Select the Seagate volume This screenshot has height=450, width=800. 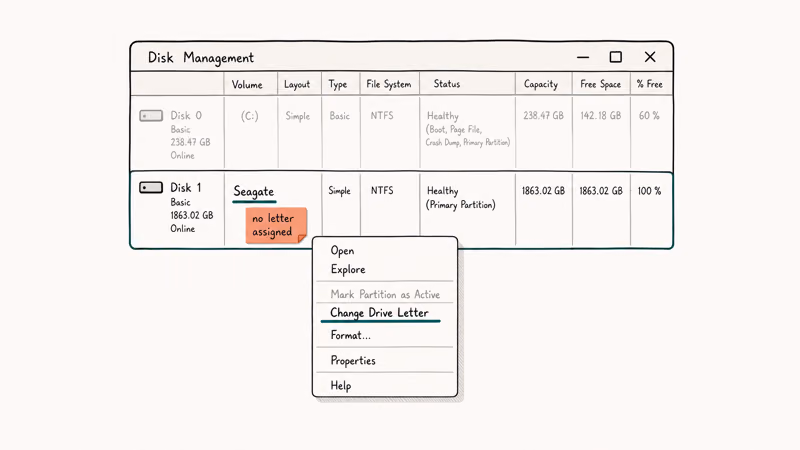[254, 192]
